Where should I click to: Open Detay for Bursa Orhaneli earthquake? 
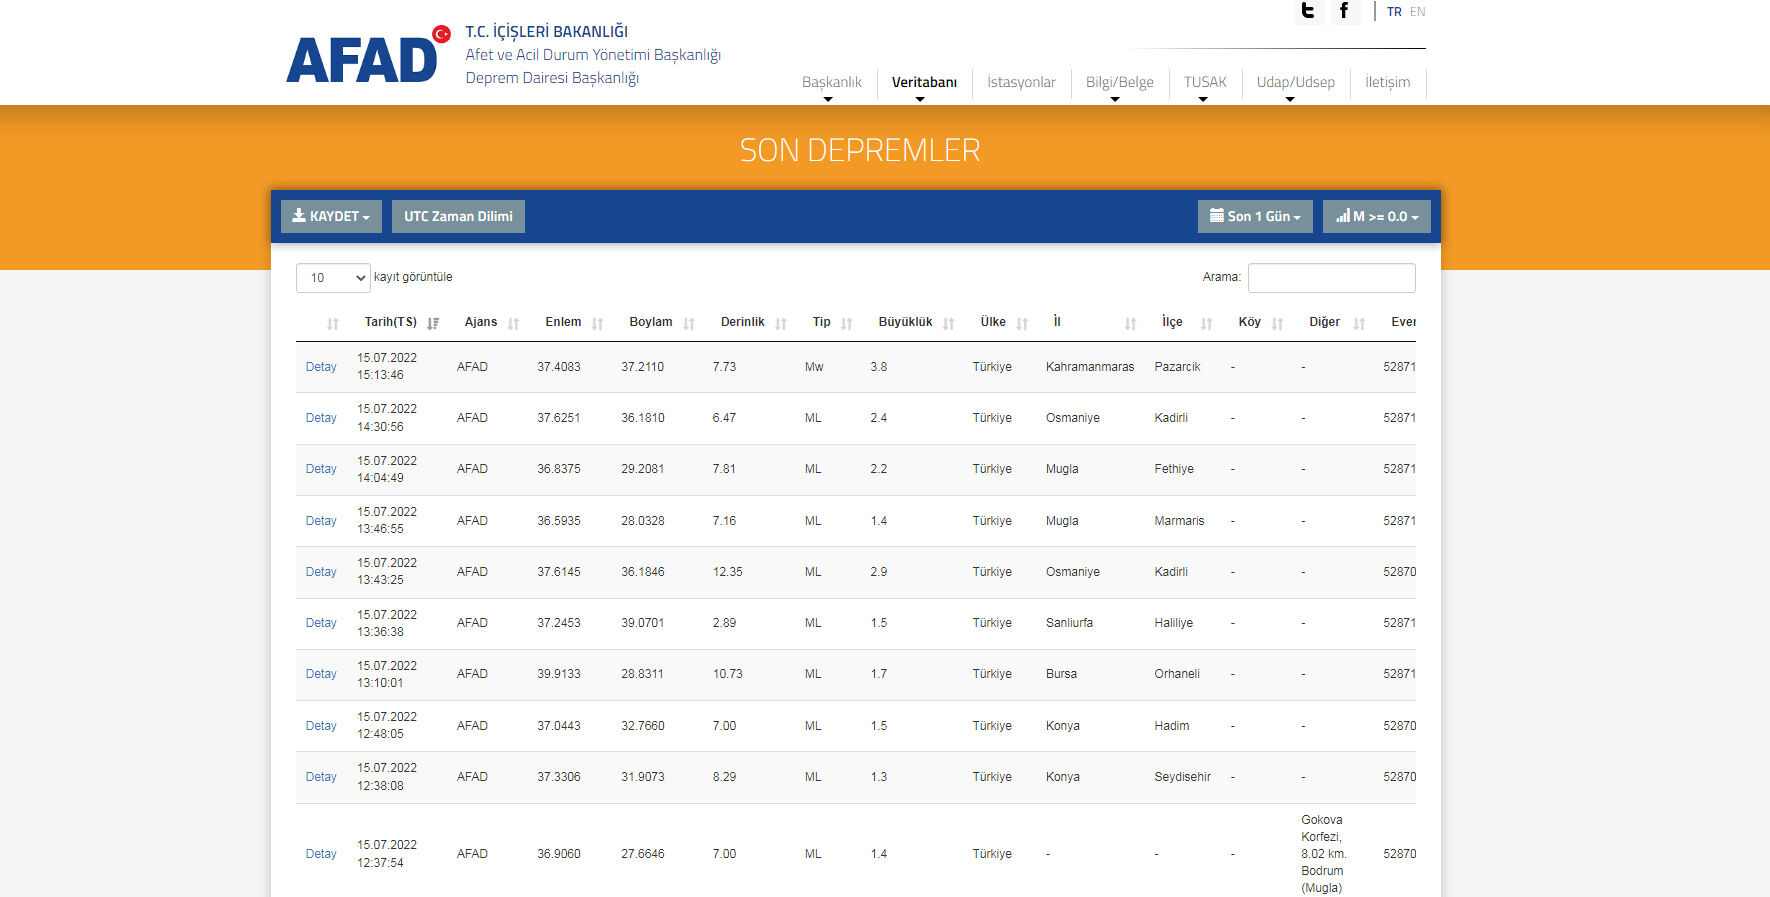[321, 674]
